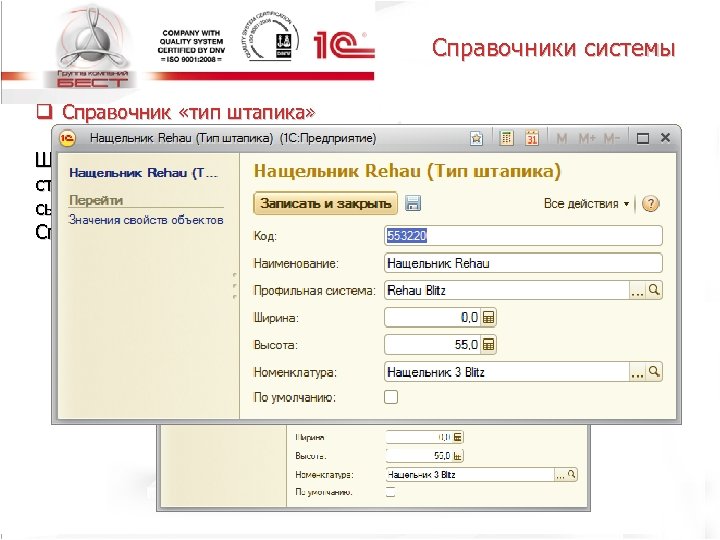The image size is (720, 540).
Task: Click the Перейти section header in navigation panel
Action: tap(96, 200)
